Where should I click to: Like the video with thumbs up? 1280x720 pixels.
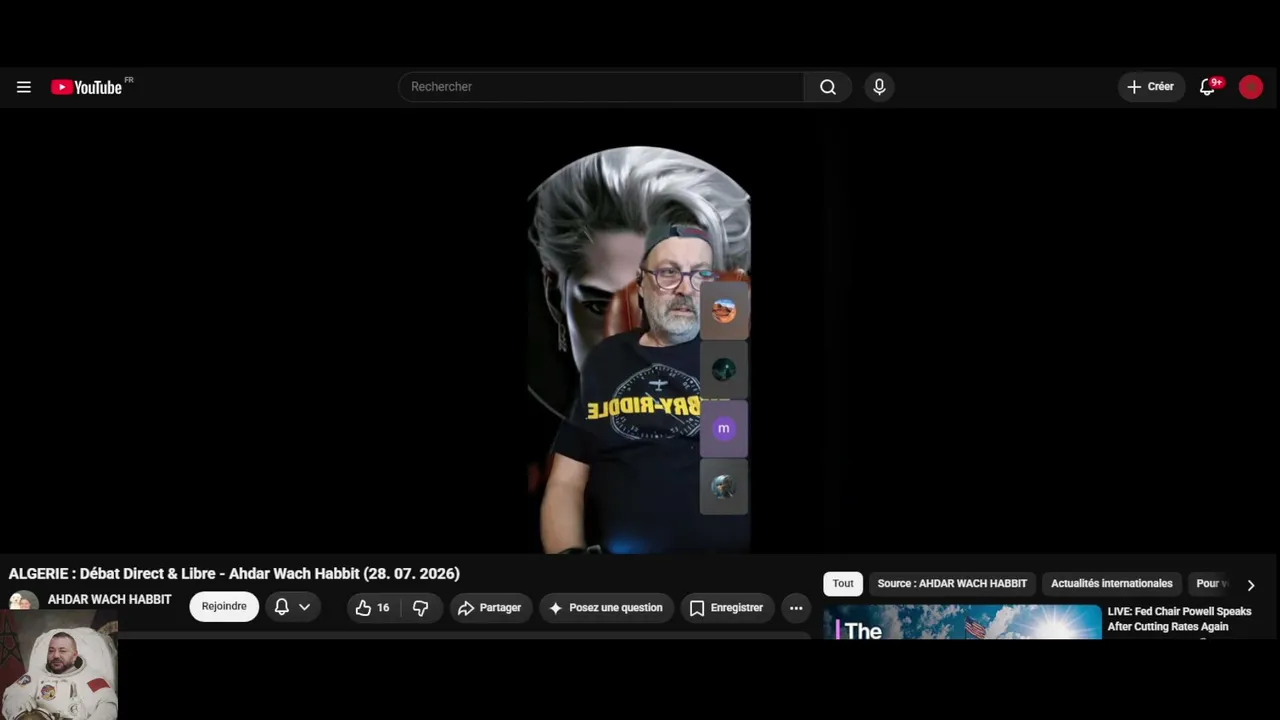(x=372, y=608)
